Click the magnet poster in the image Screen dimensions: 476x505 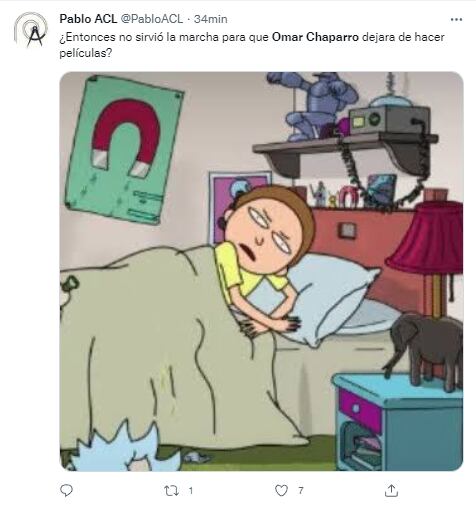click(124, 149)
